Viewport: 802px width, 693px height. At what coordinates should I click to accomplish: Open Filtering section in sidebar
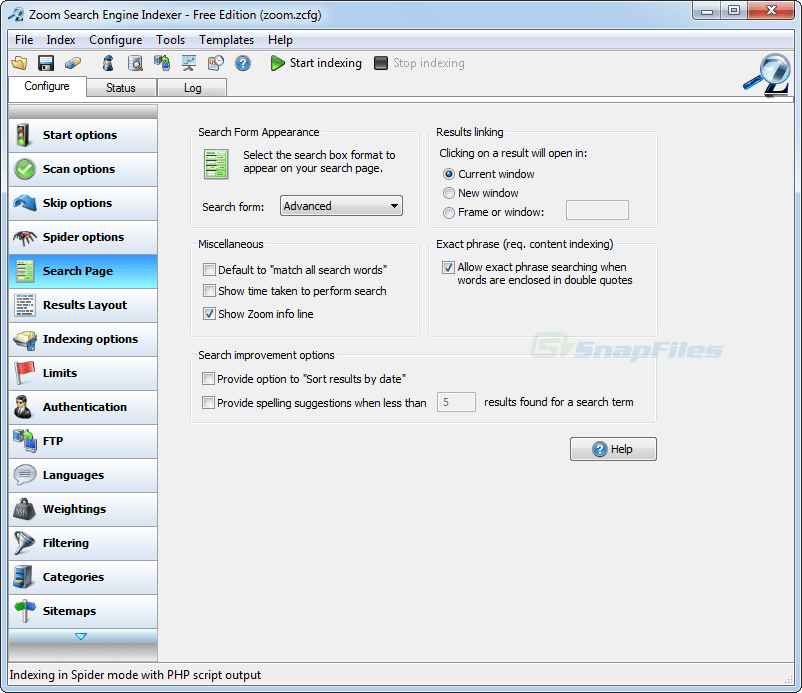click(83, 544)
